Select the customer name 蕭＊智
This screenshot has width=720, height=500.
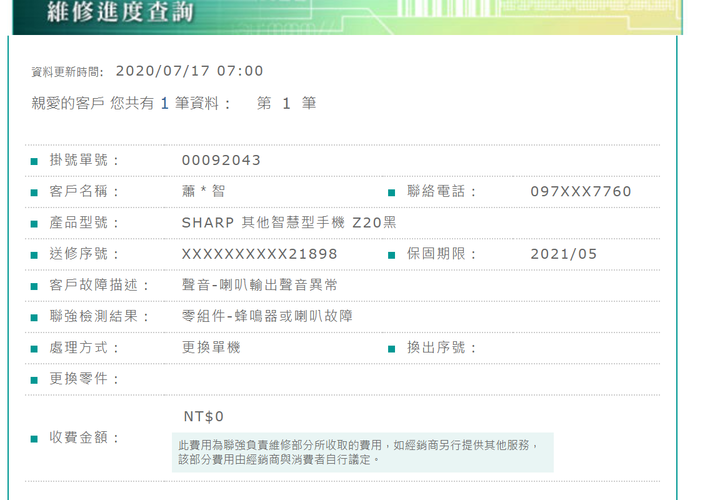(x=203, y=191)
